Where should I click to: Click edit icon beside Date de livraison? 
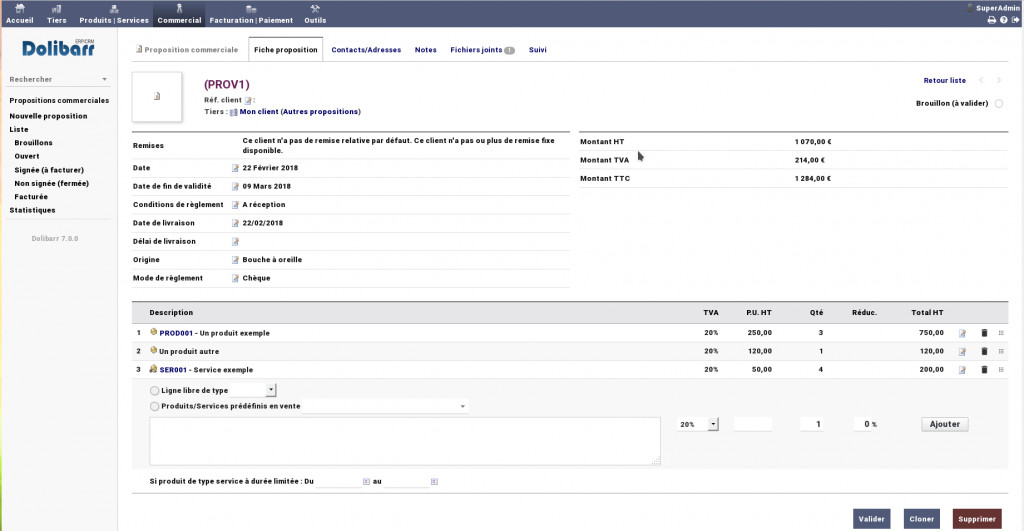point(236,223)
